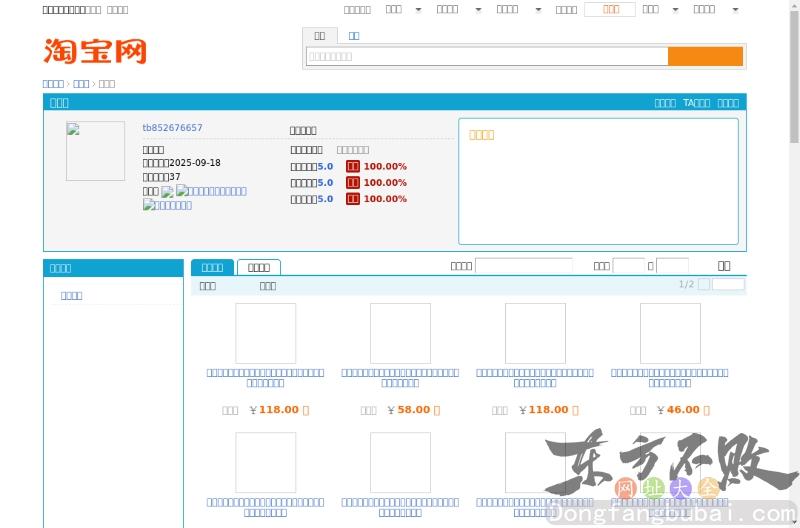Open seller profile link tb852676657

coord(172,128)
